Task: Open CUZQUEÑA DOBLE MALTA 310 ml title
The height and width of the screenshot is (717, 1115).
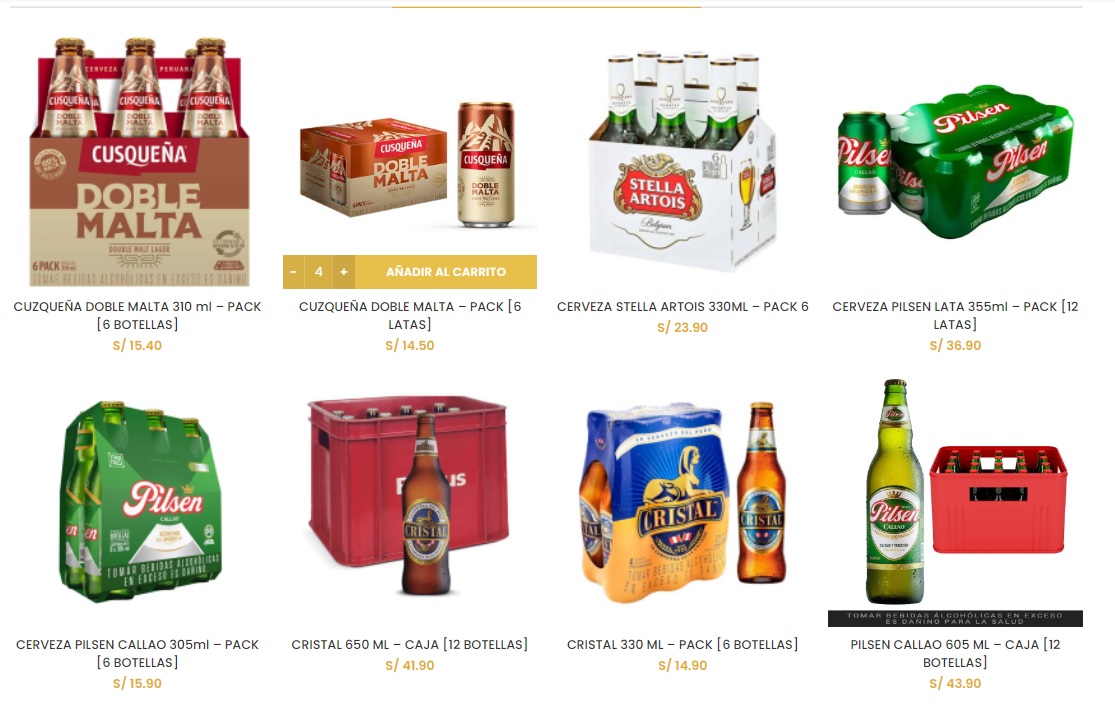Action: pyautogui.click(x=137, y=315)
